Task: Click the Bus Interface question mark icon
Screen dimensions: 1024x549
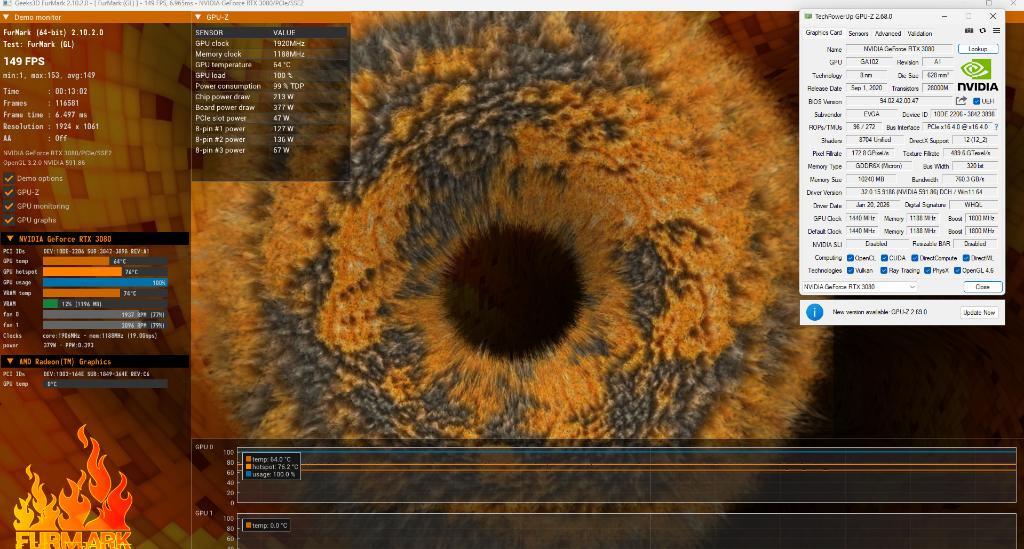Action: (x=995, y=127)
